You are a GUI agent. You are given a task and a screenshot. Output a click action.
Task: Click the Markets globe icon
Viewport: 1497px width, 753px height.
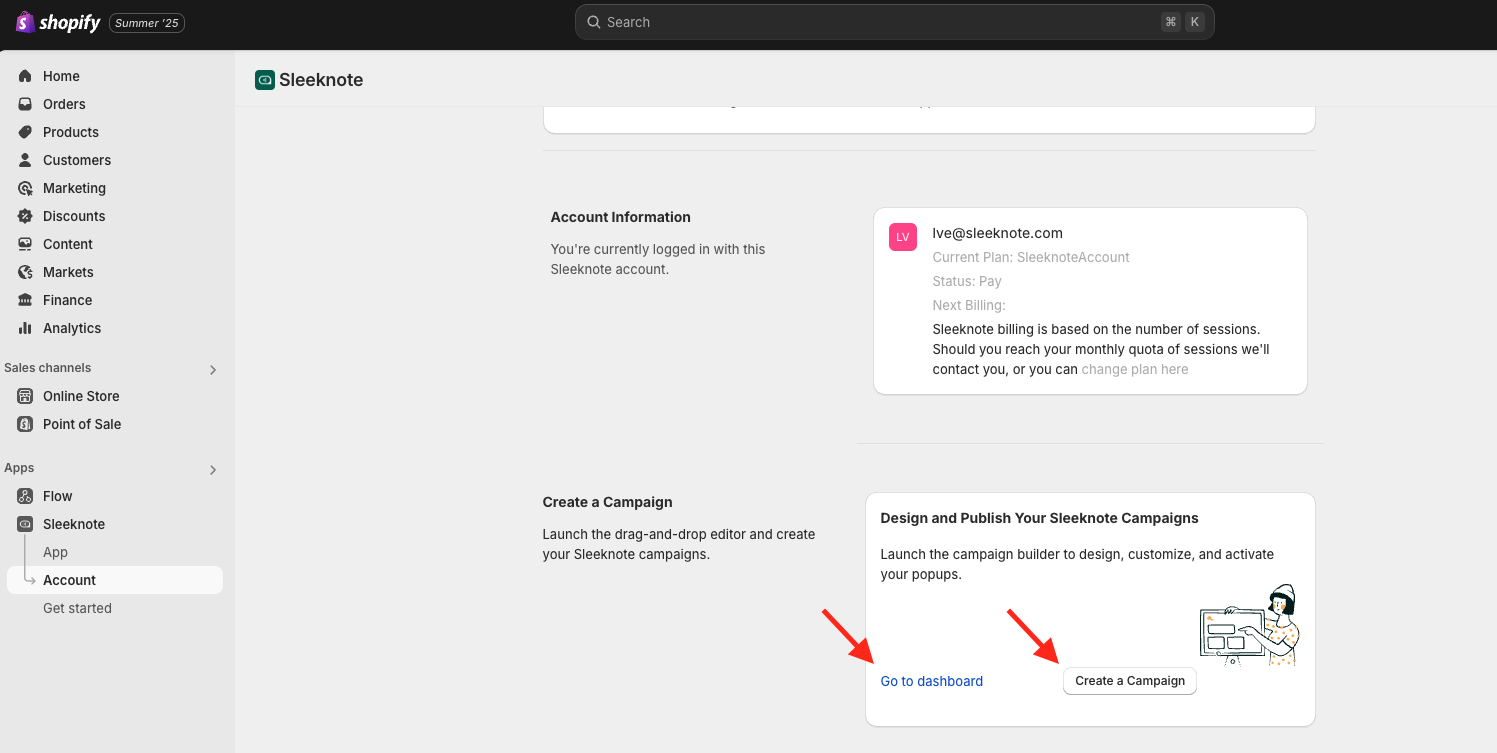[x=25, y=272]
